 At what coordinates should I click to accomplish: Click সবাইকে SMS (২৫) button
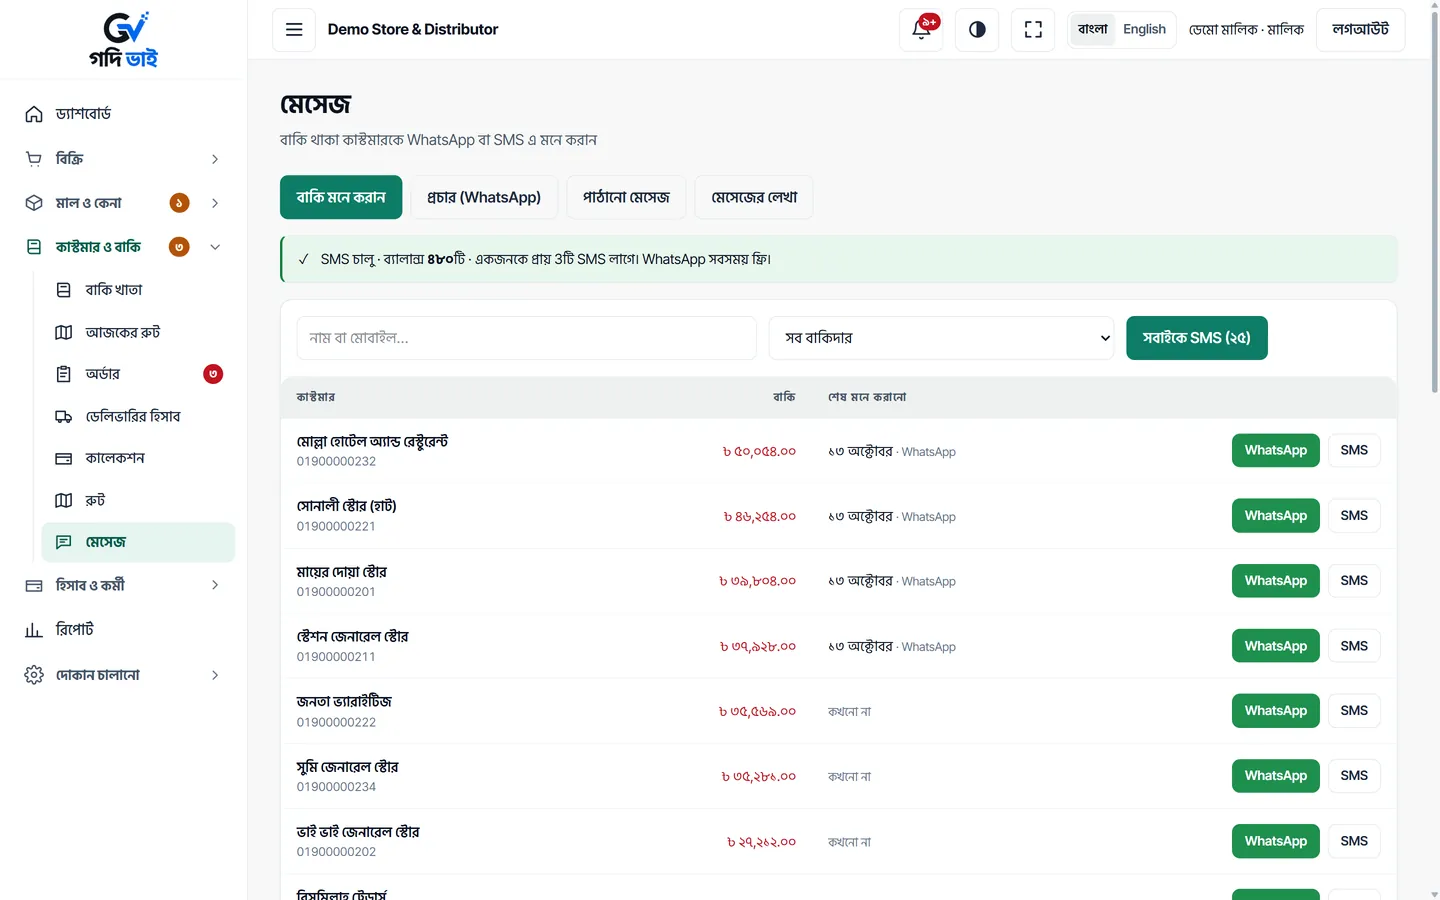click(x=1196, y=338)
